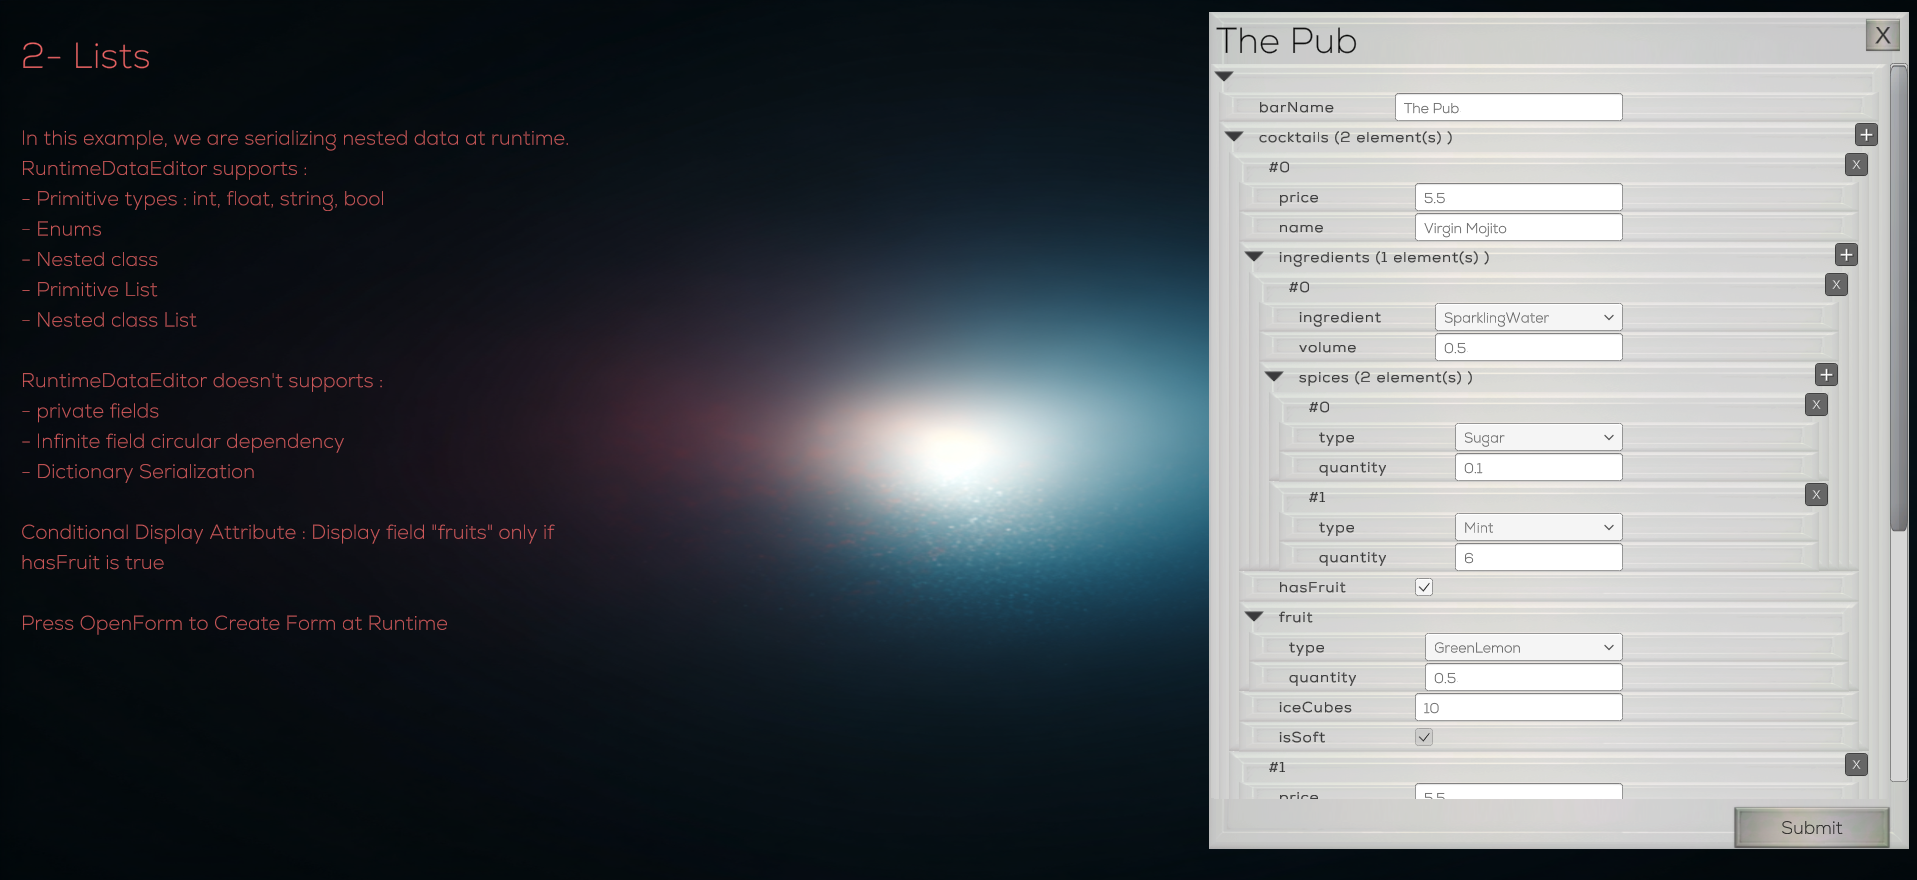1917x880 pixels.
Task: Click the barName text field
Action: pyautogui.click(x=1508, y=107)
